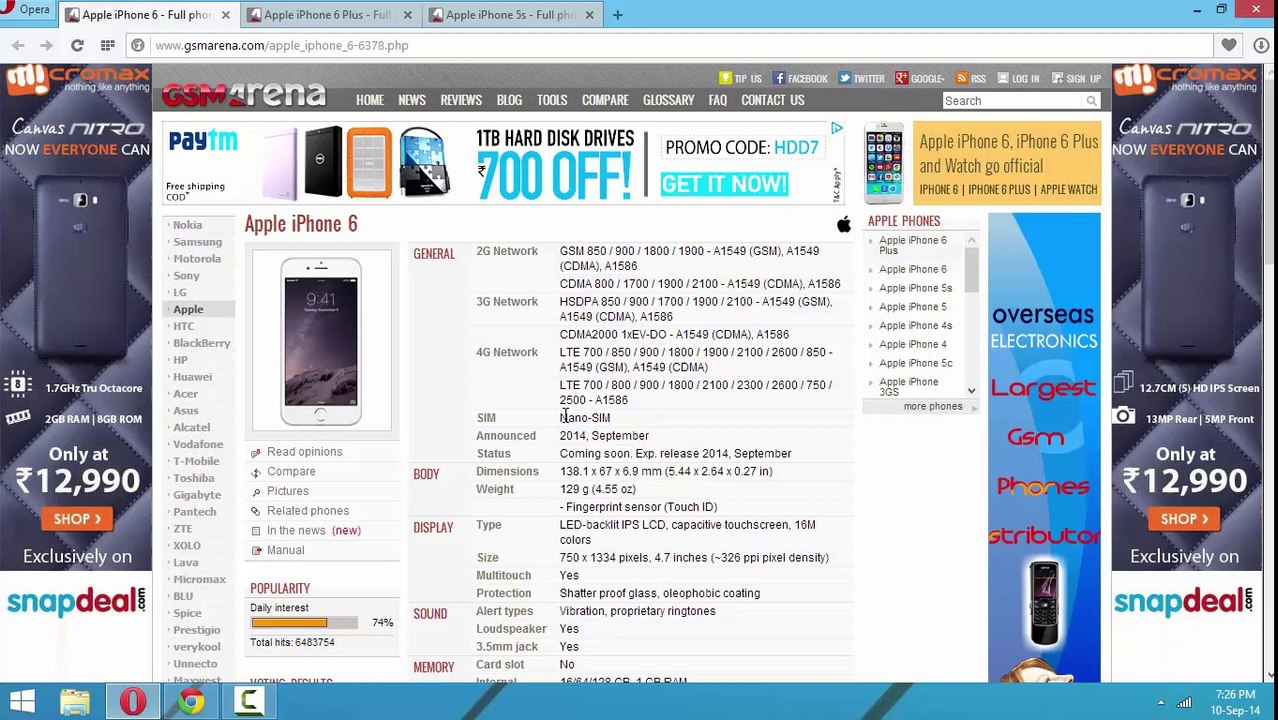Click the browser back arrow
Viewport: 1278px width, 720px height.
pos(18,45)
